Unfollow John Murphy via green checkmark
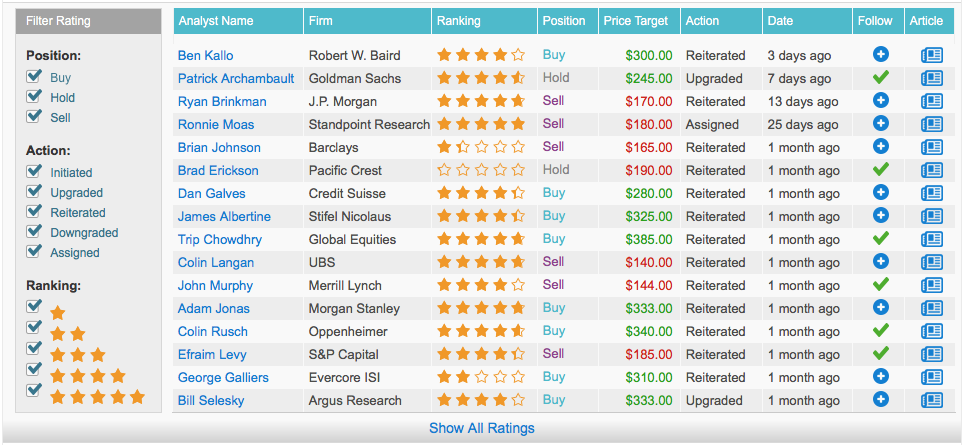The height and width of the screenshot is (445, 966). pos(881,285)
